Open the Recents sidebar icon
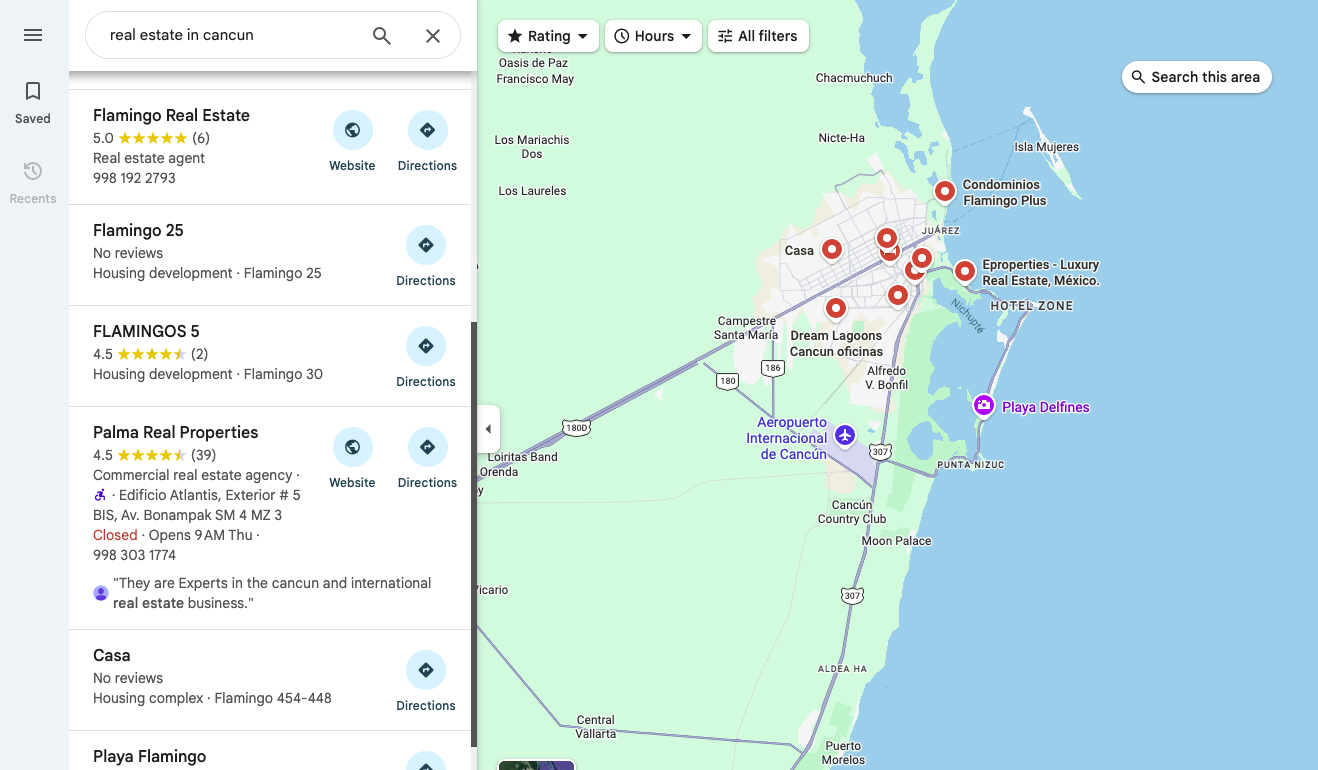 tap(32, 180)
